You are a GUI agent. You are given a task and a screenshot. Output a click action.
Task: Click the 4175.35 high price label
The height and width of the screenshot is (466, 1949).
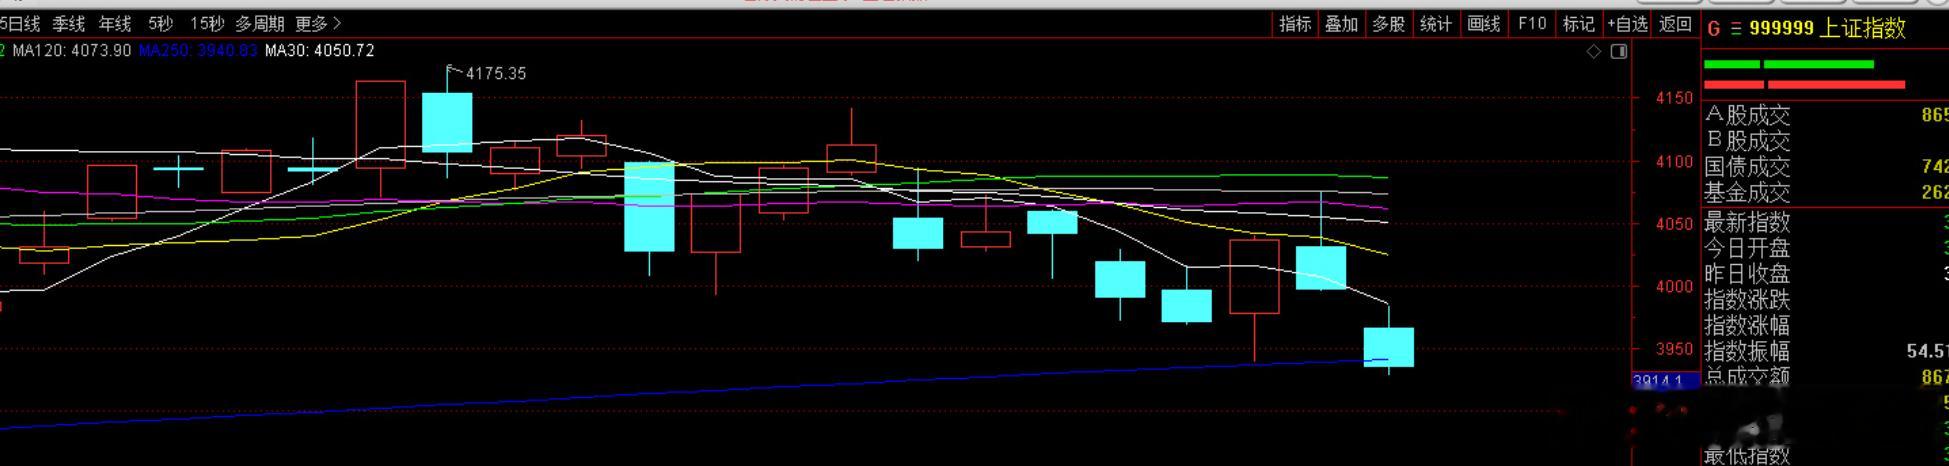click(x=495, y=73)
